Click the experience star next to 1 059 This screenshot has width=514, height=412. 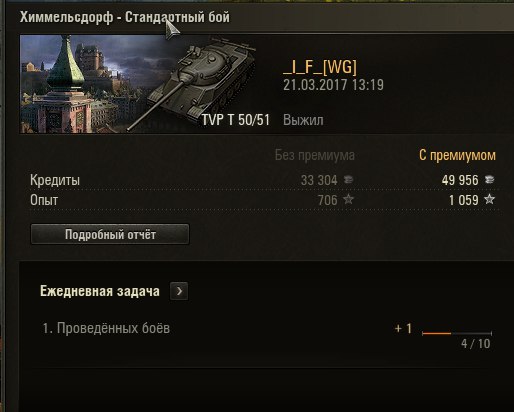(x=489, y=199)
